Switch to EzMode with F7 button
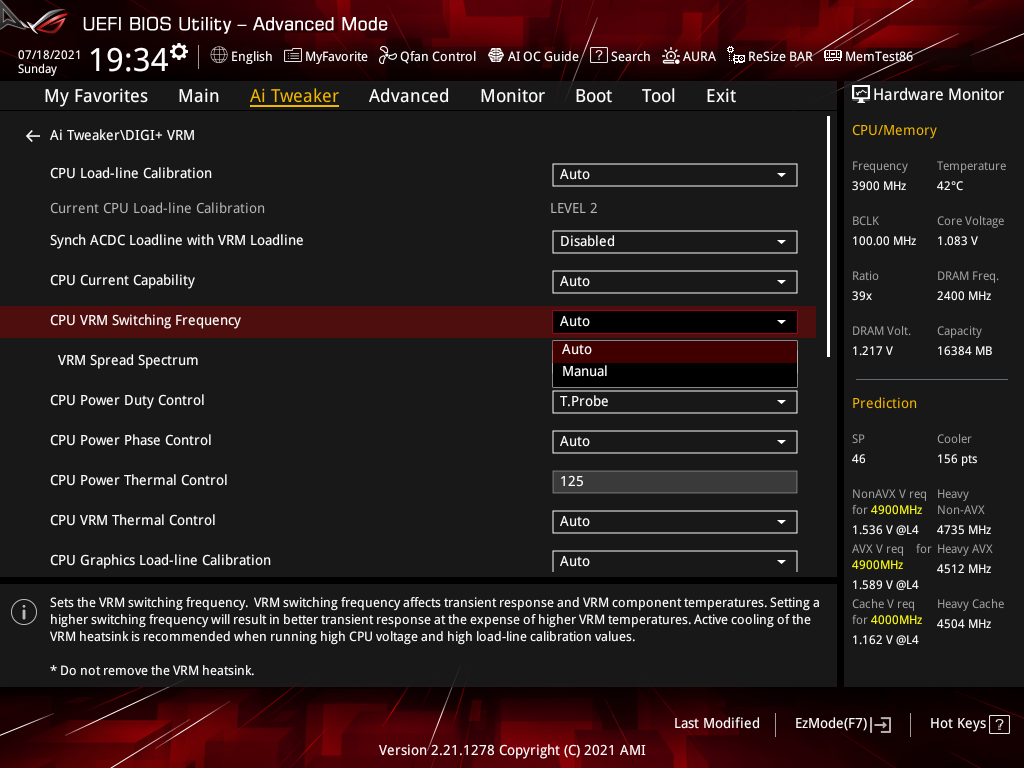The image size is (1024, 768). pyautogui.click(x=842, y=723)
